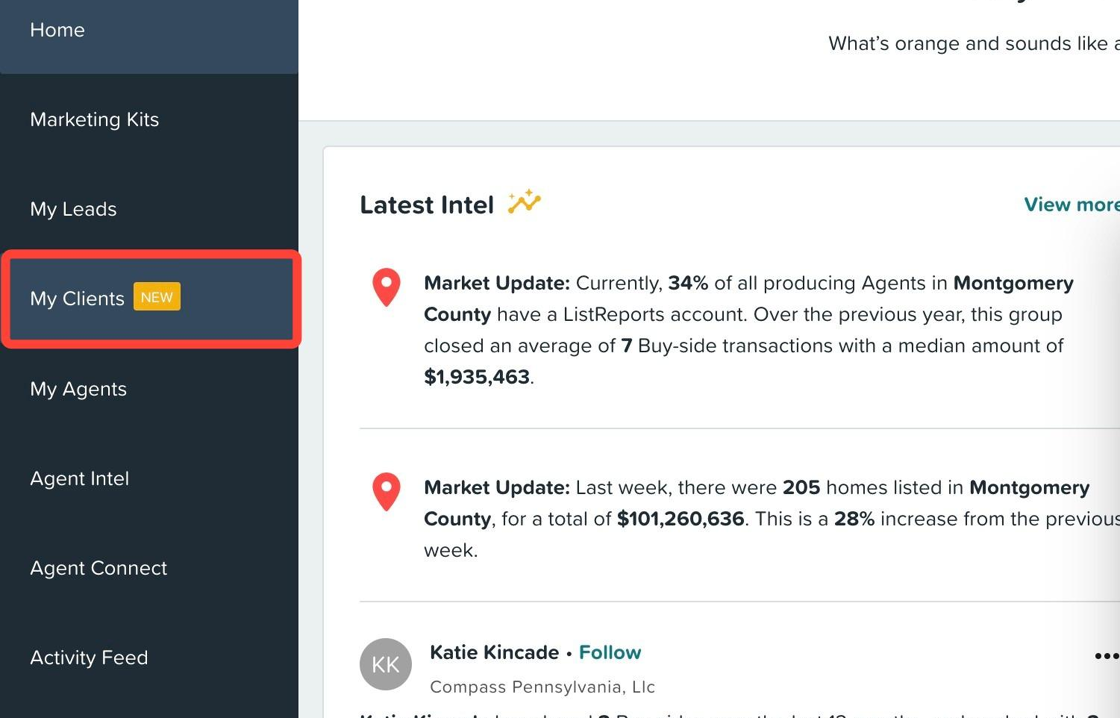
Task: Click the second Market Update location pin icon
Action: pos(387,491)
